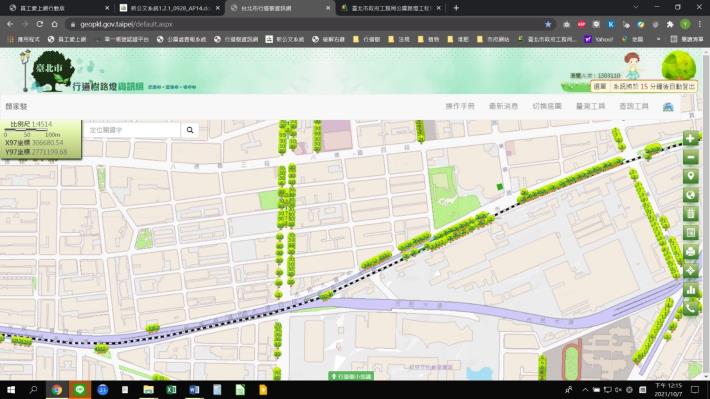Screen dimensions: 710x399
Task: Activate the location pin map tool
Action: tap(690, 176)
